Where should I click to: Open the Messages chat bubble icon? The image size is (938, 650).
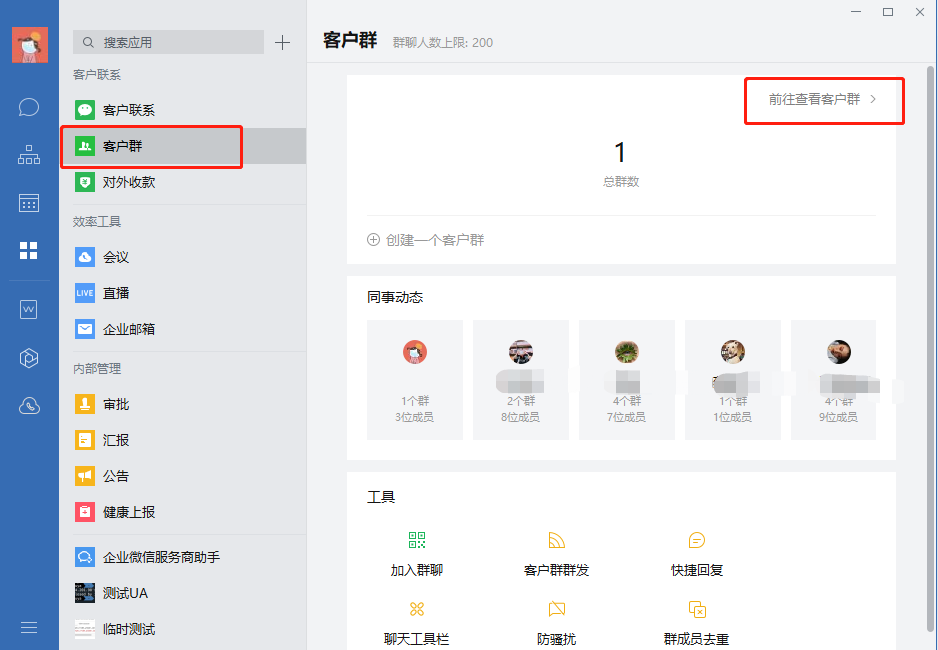pyautogui.click(x=29, y=107)
